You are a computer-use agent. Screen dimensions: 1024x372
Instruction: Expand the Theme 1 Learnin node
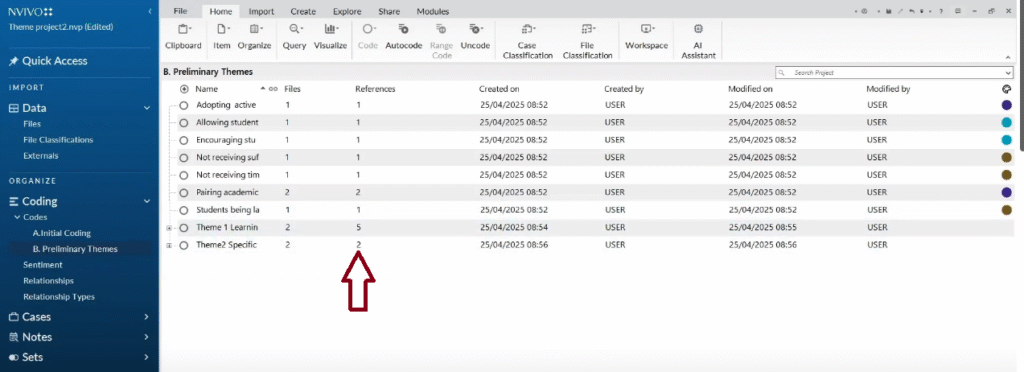click(x=169, y=228)
